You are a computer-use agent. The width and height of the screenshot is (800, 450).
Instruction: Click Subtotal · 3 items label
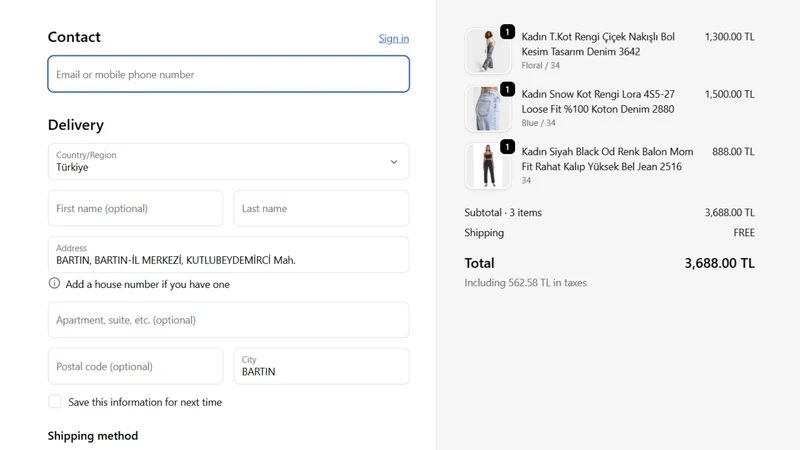coord(503,212)
